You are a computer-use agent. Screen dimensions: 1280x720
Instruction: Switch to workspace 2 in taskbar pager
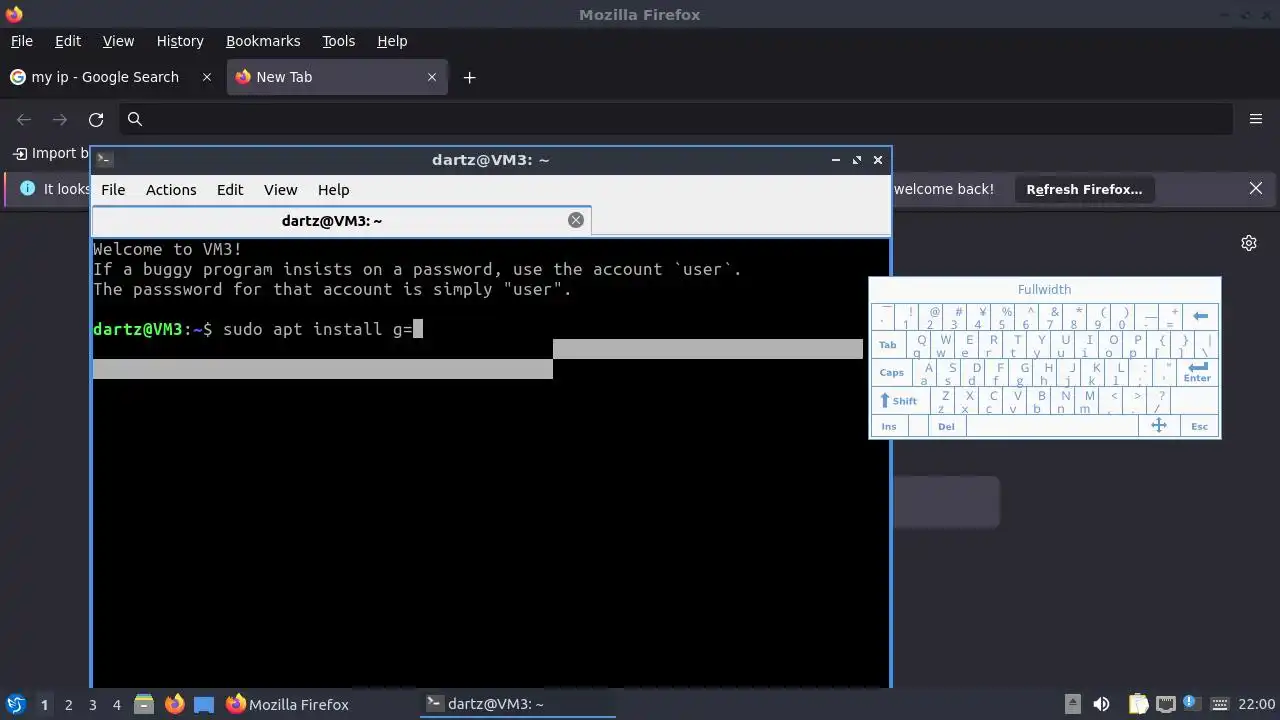click(68, 704)
